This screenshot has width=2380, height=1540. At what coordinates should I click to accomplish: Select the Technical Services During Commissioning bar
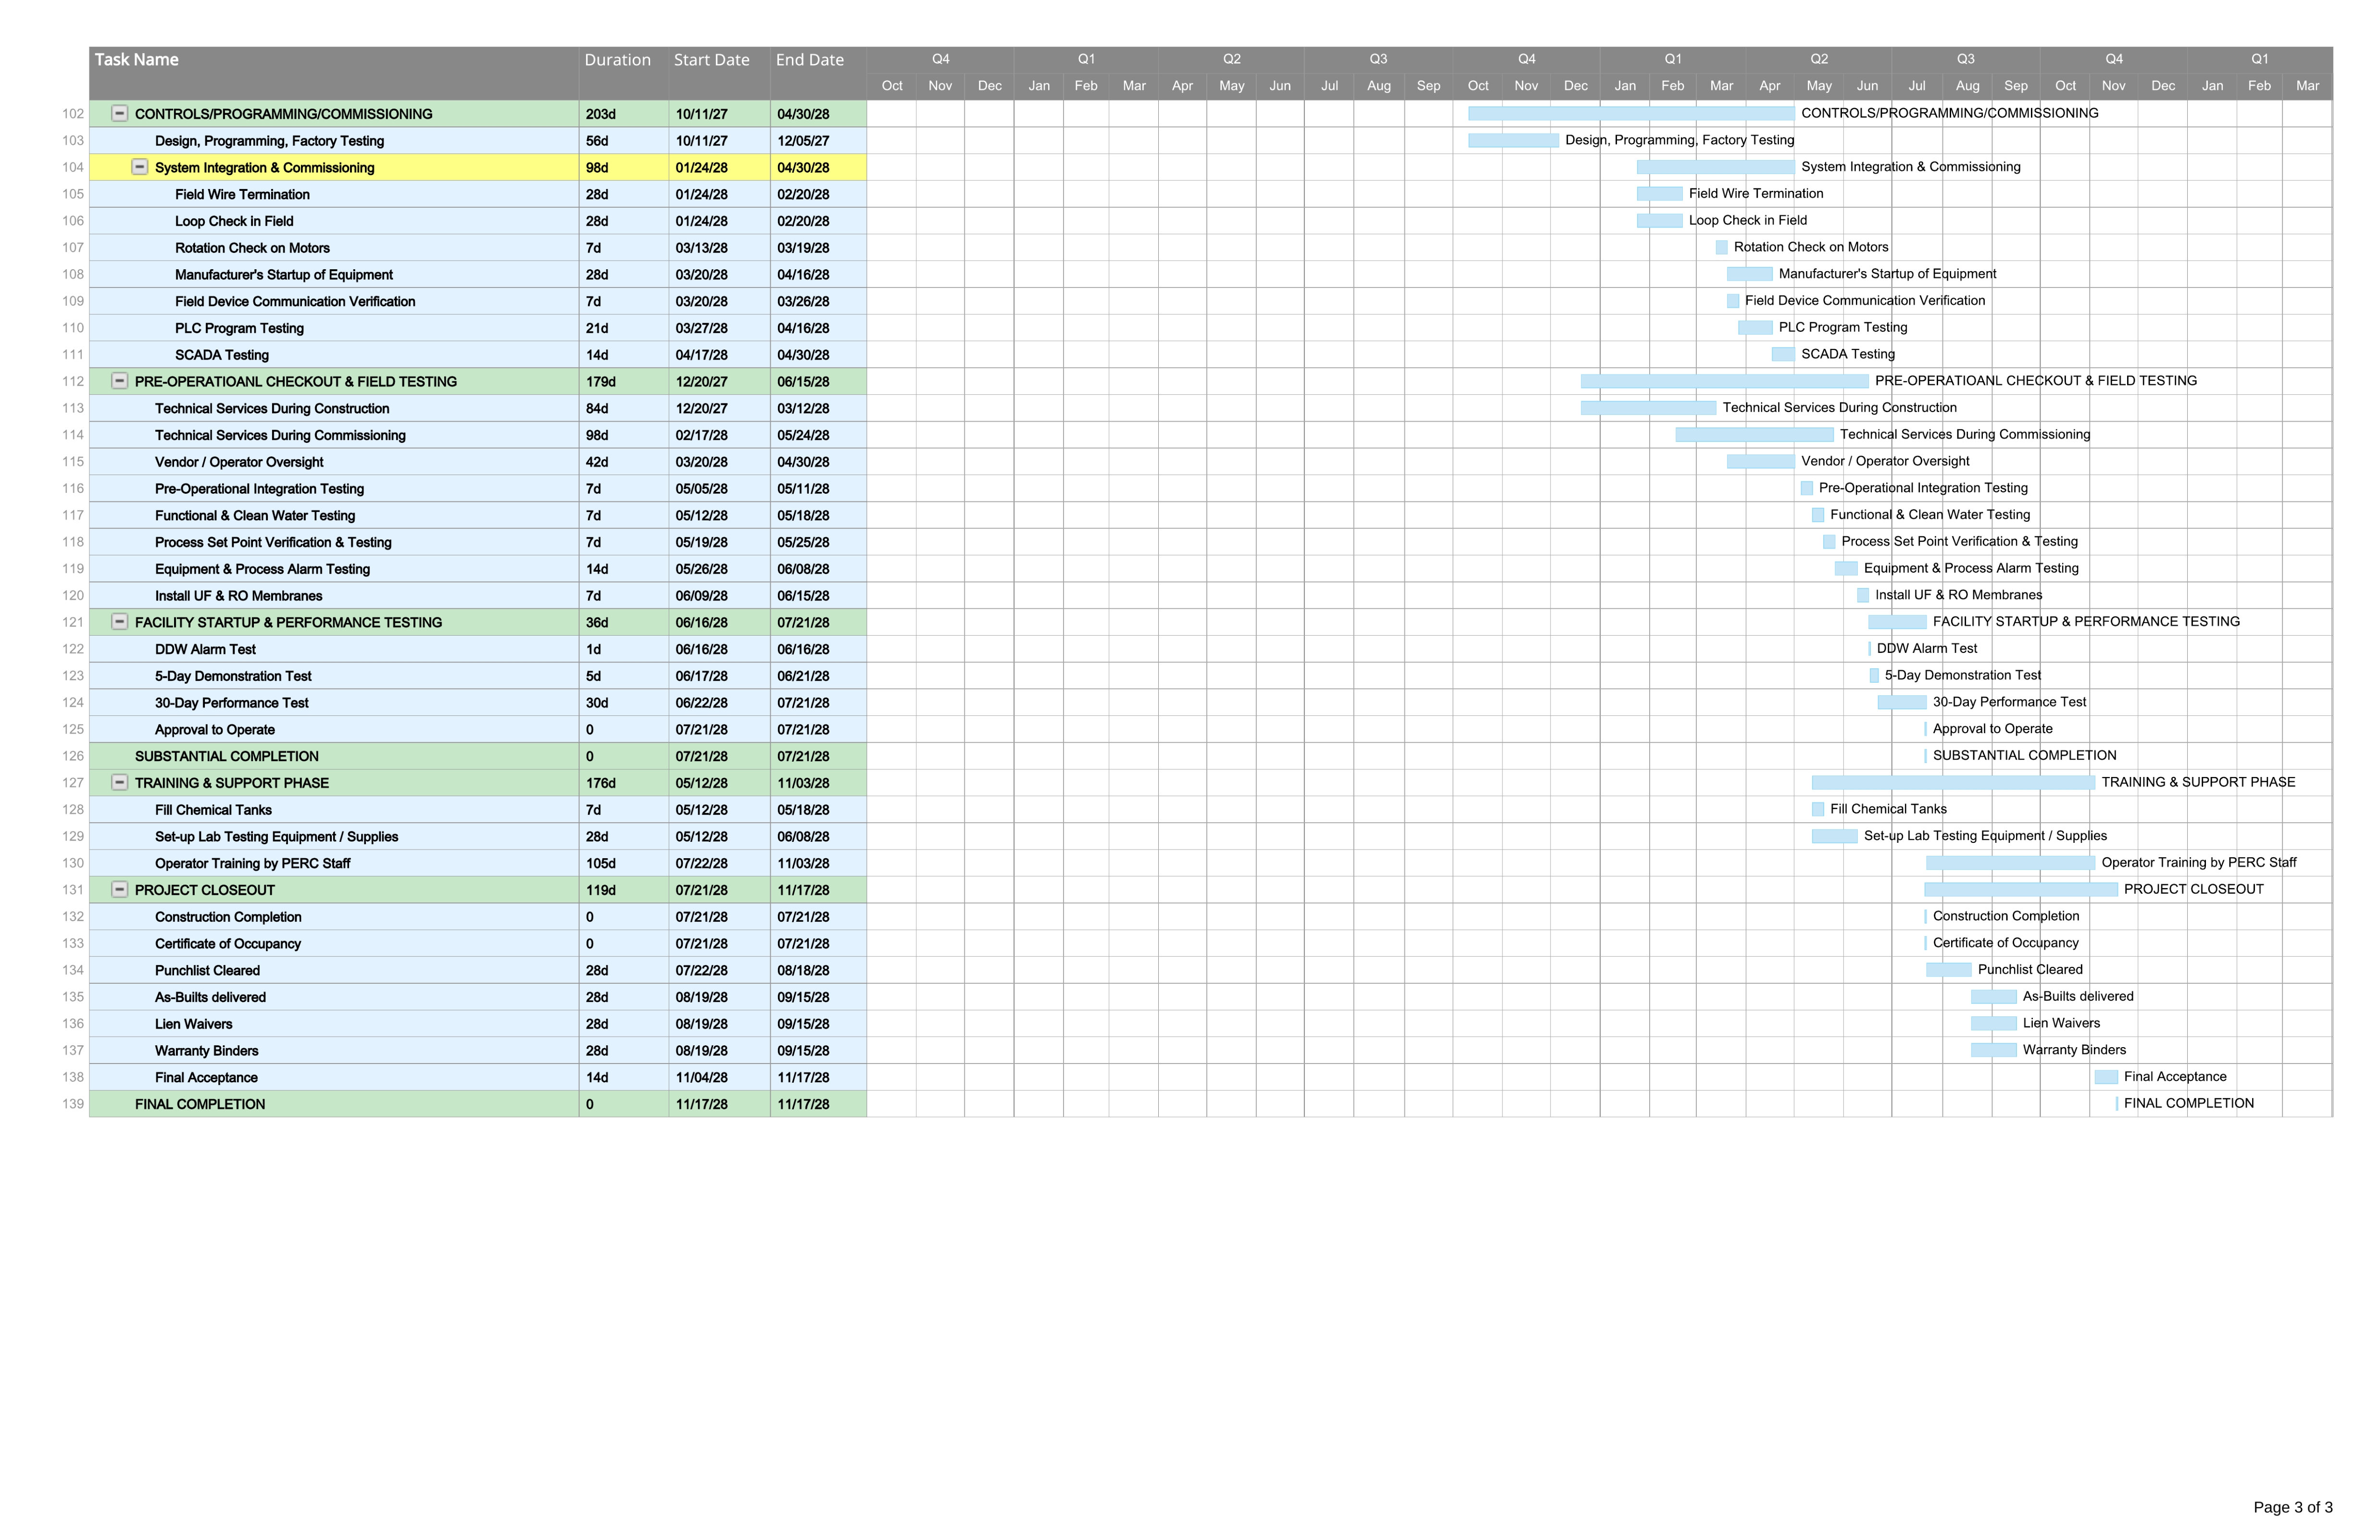coord(1754,435)
